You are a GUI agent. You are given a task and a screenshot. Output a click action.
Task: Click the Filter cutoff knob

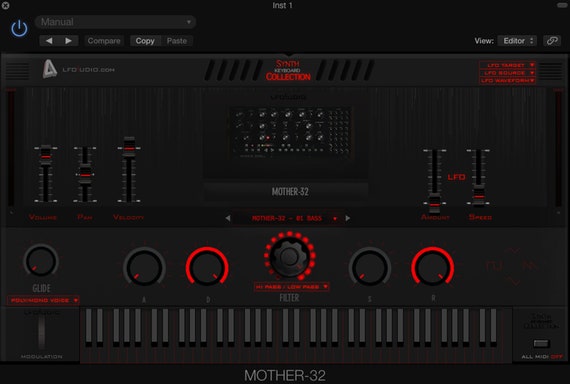point(289,256)
